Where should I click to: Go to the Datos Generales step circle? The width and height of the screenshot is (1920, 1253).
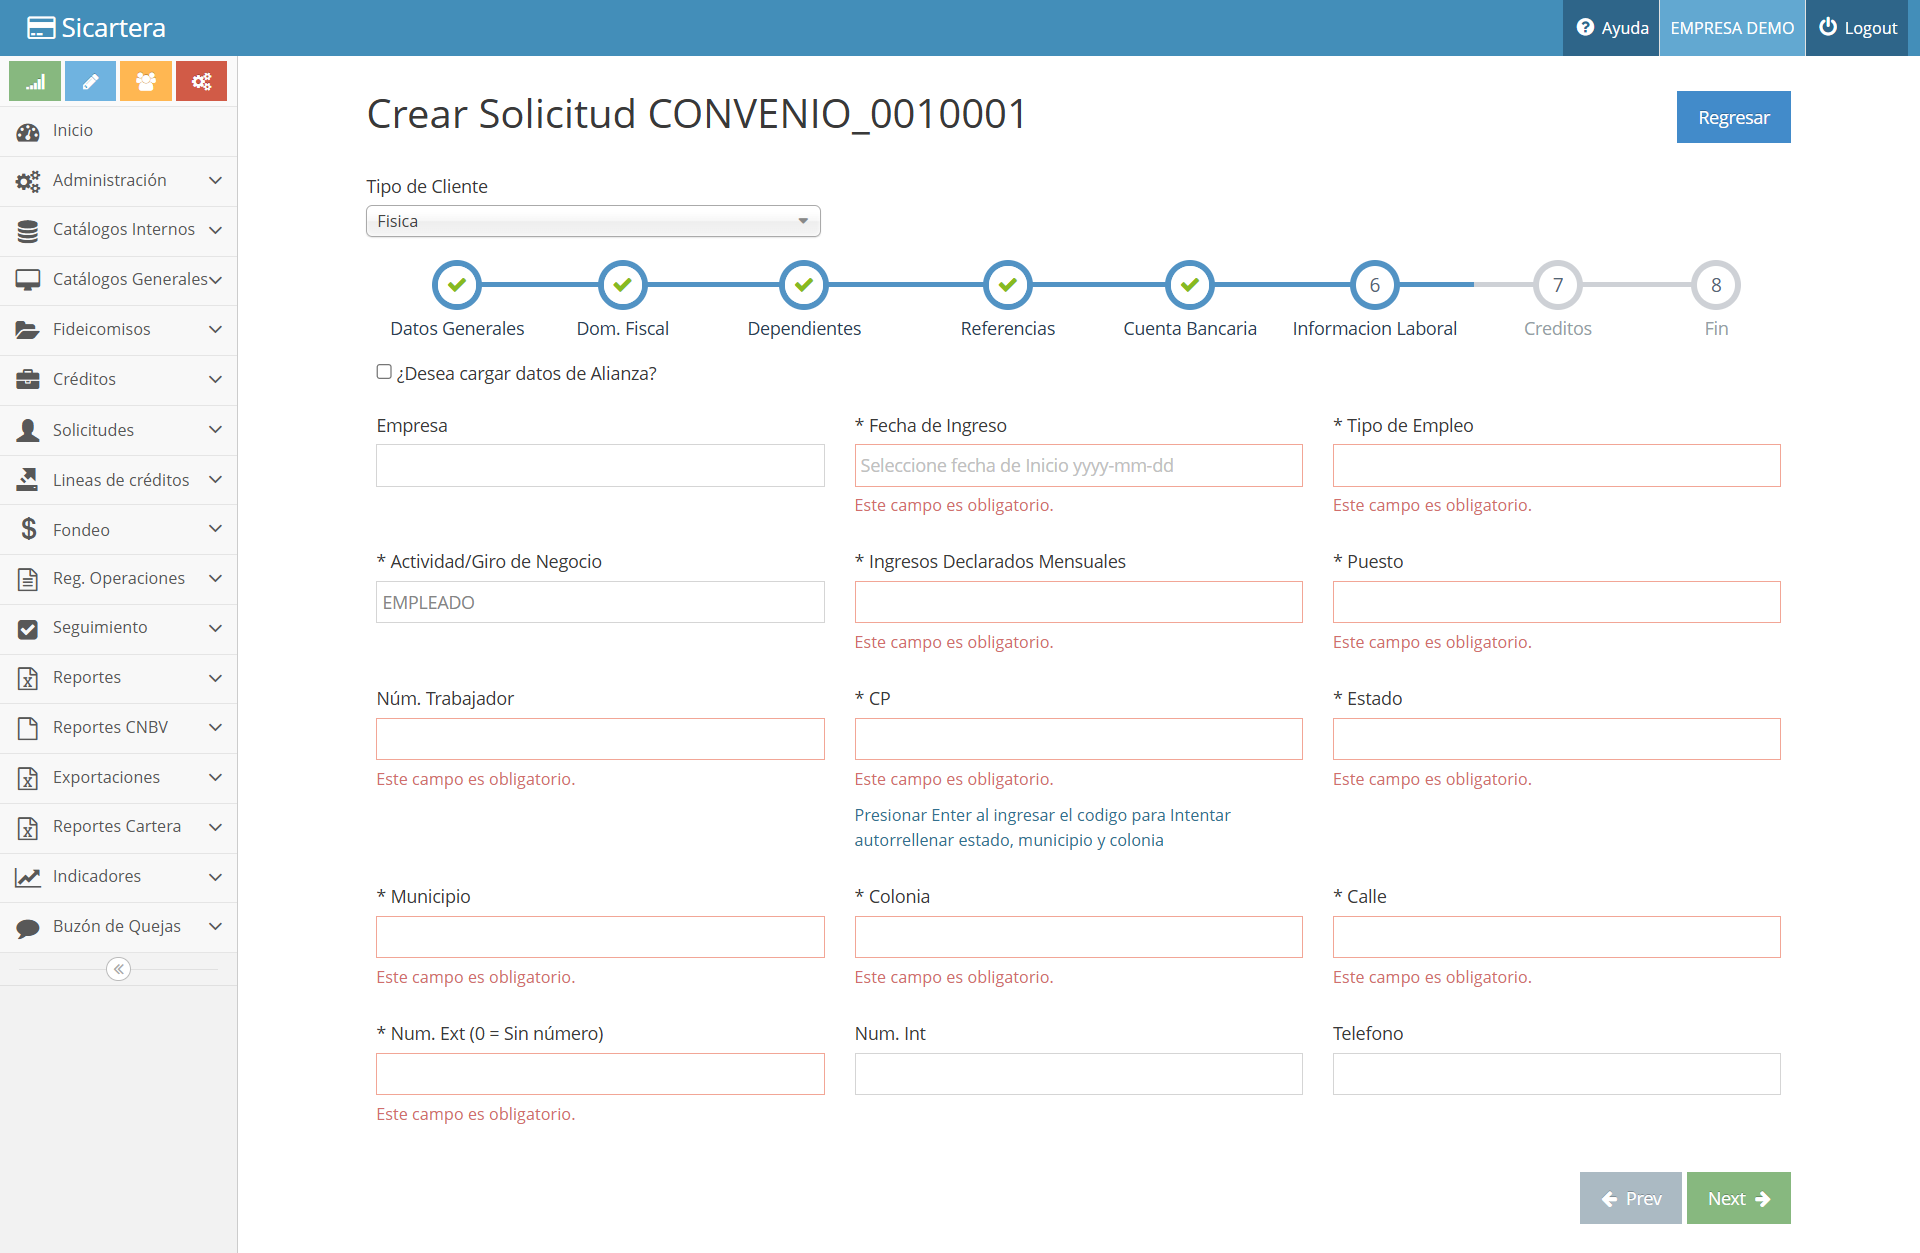(457, 285)
